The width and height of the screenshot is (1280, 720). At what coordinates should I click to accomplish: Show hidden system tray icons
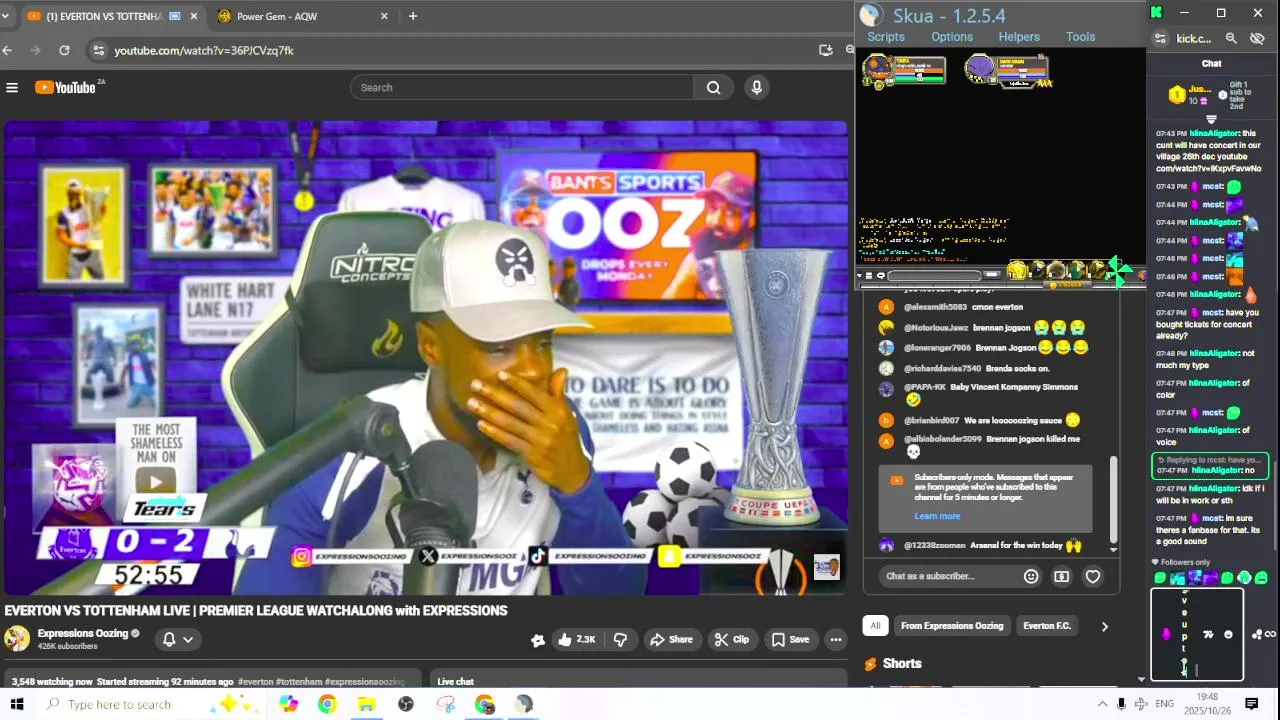coord(1102,704)
